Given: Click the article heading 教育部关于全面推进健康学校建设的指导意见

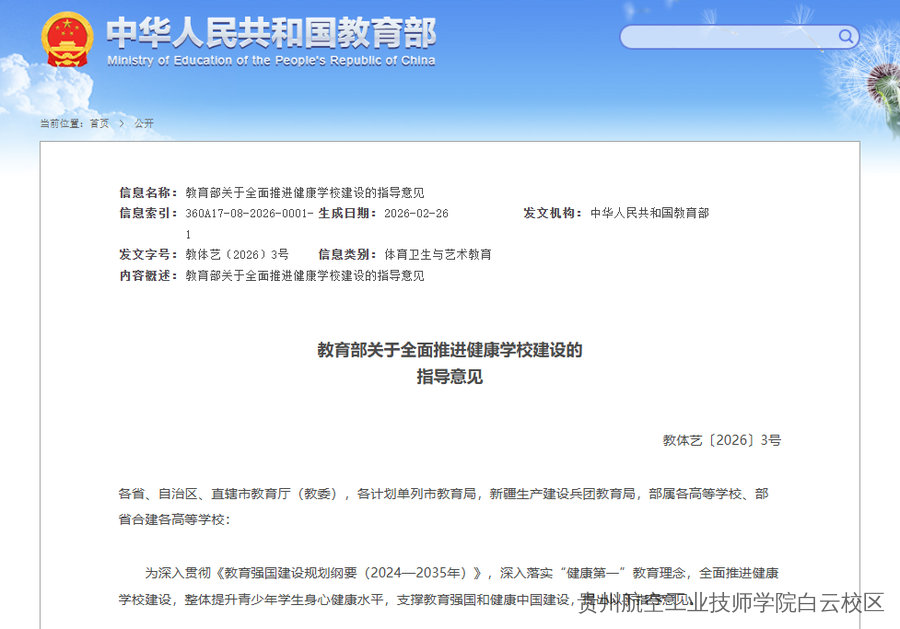Looking at the screenshot, I should pos(449,351).
